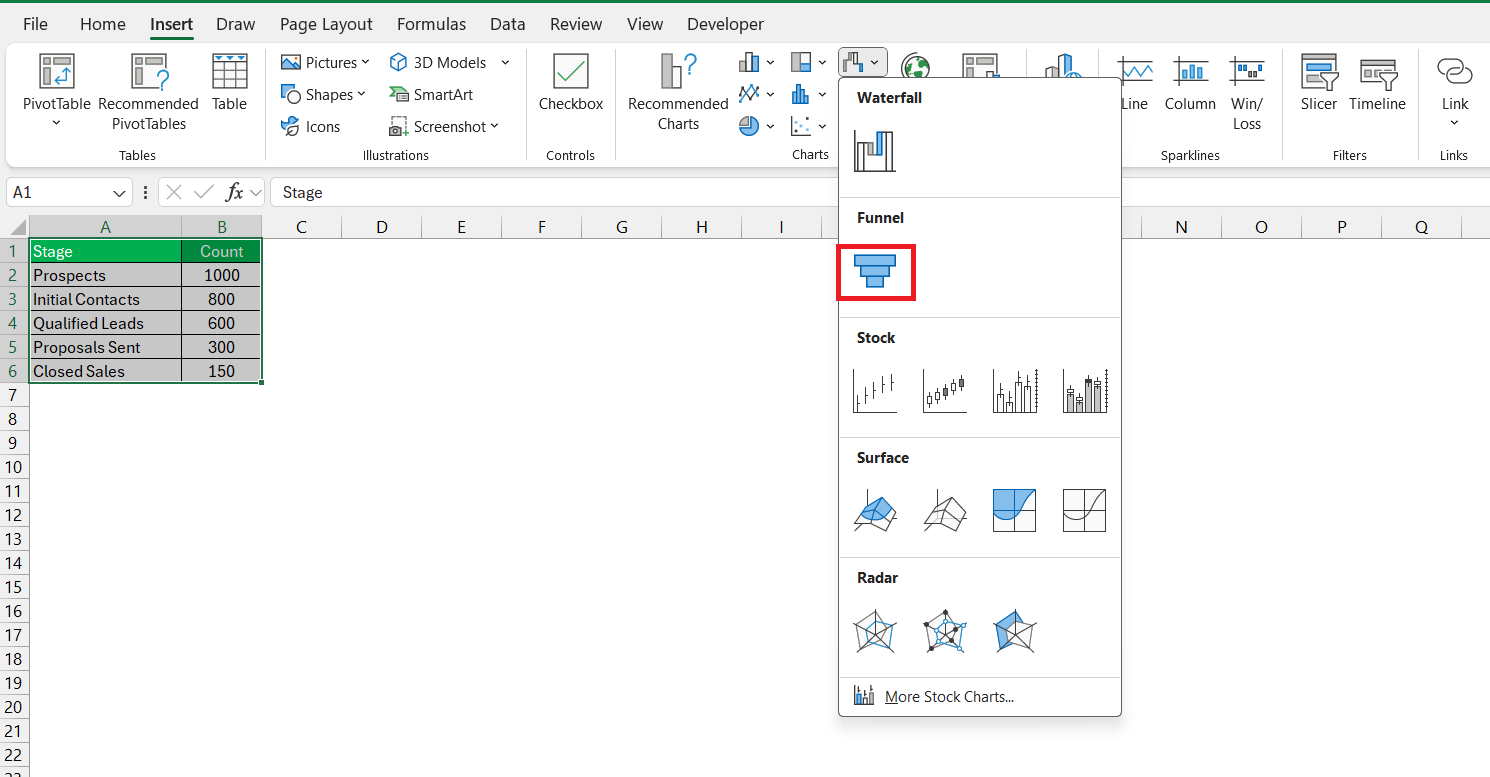Screen dimensions: 1490x777
Task: Insert a Column sparkline
Action: pyautogui.click(x=1190, y=82)
